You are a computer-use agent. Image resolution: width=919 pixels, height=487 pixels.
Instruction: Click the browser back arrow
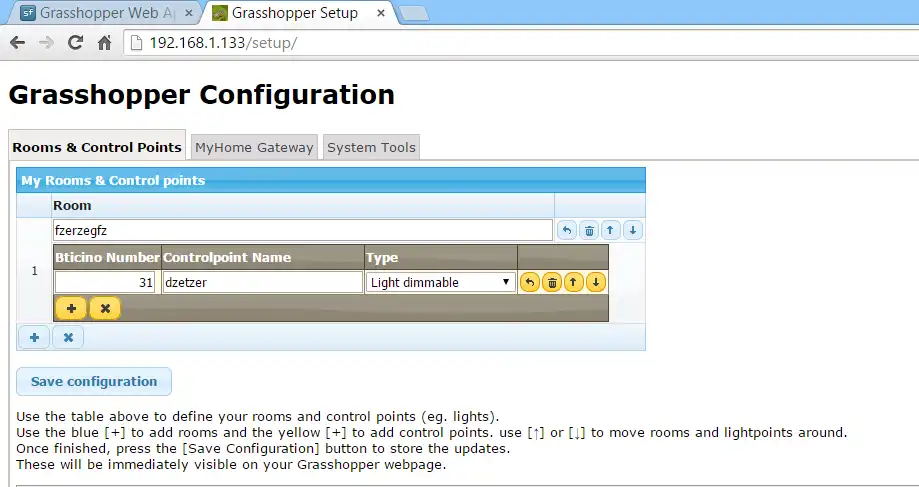(18, 43)
